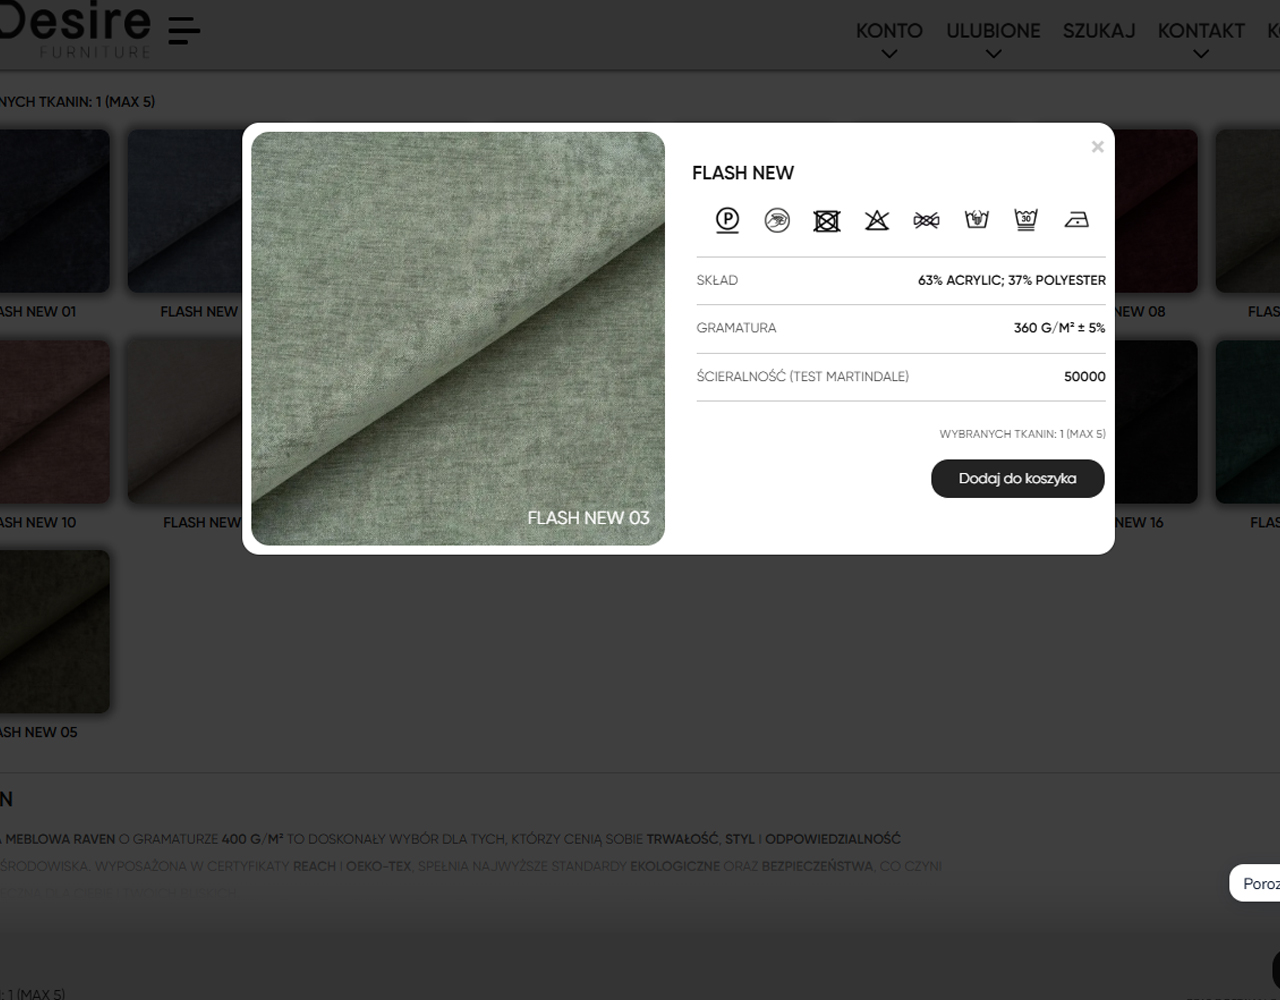This screenshot has width=1280, height=1000.
Task: Select the Flash New 16 fabric swatch
Action: 1156,421
